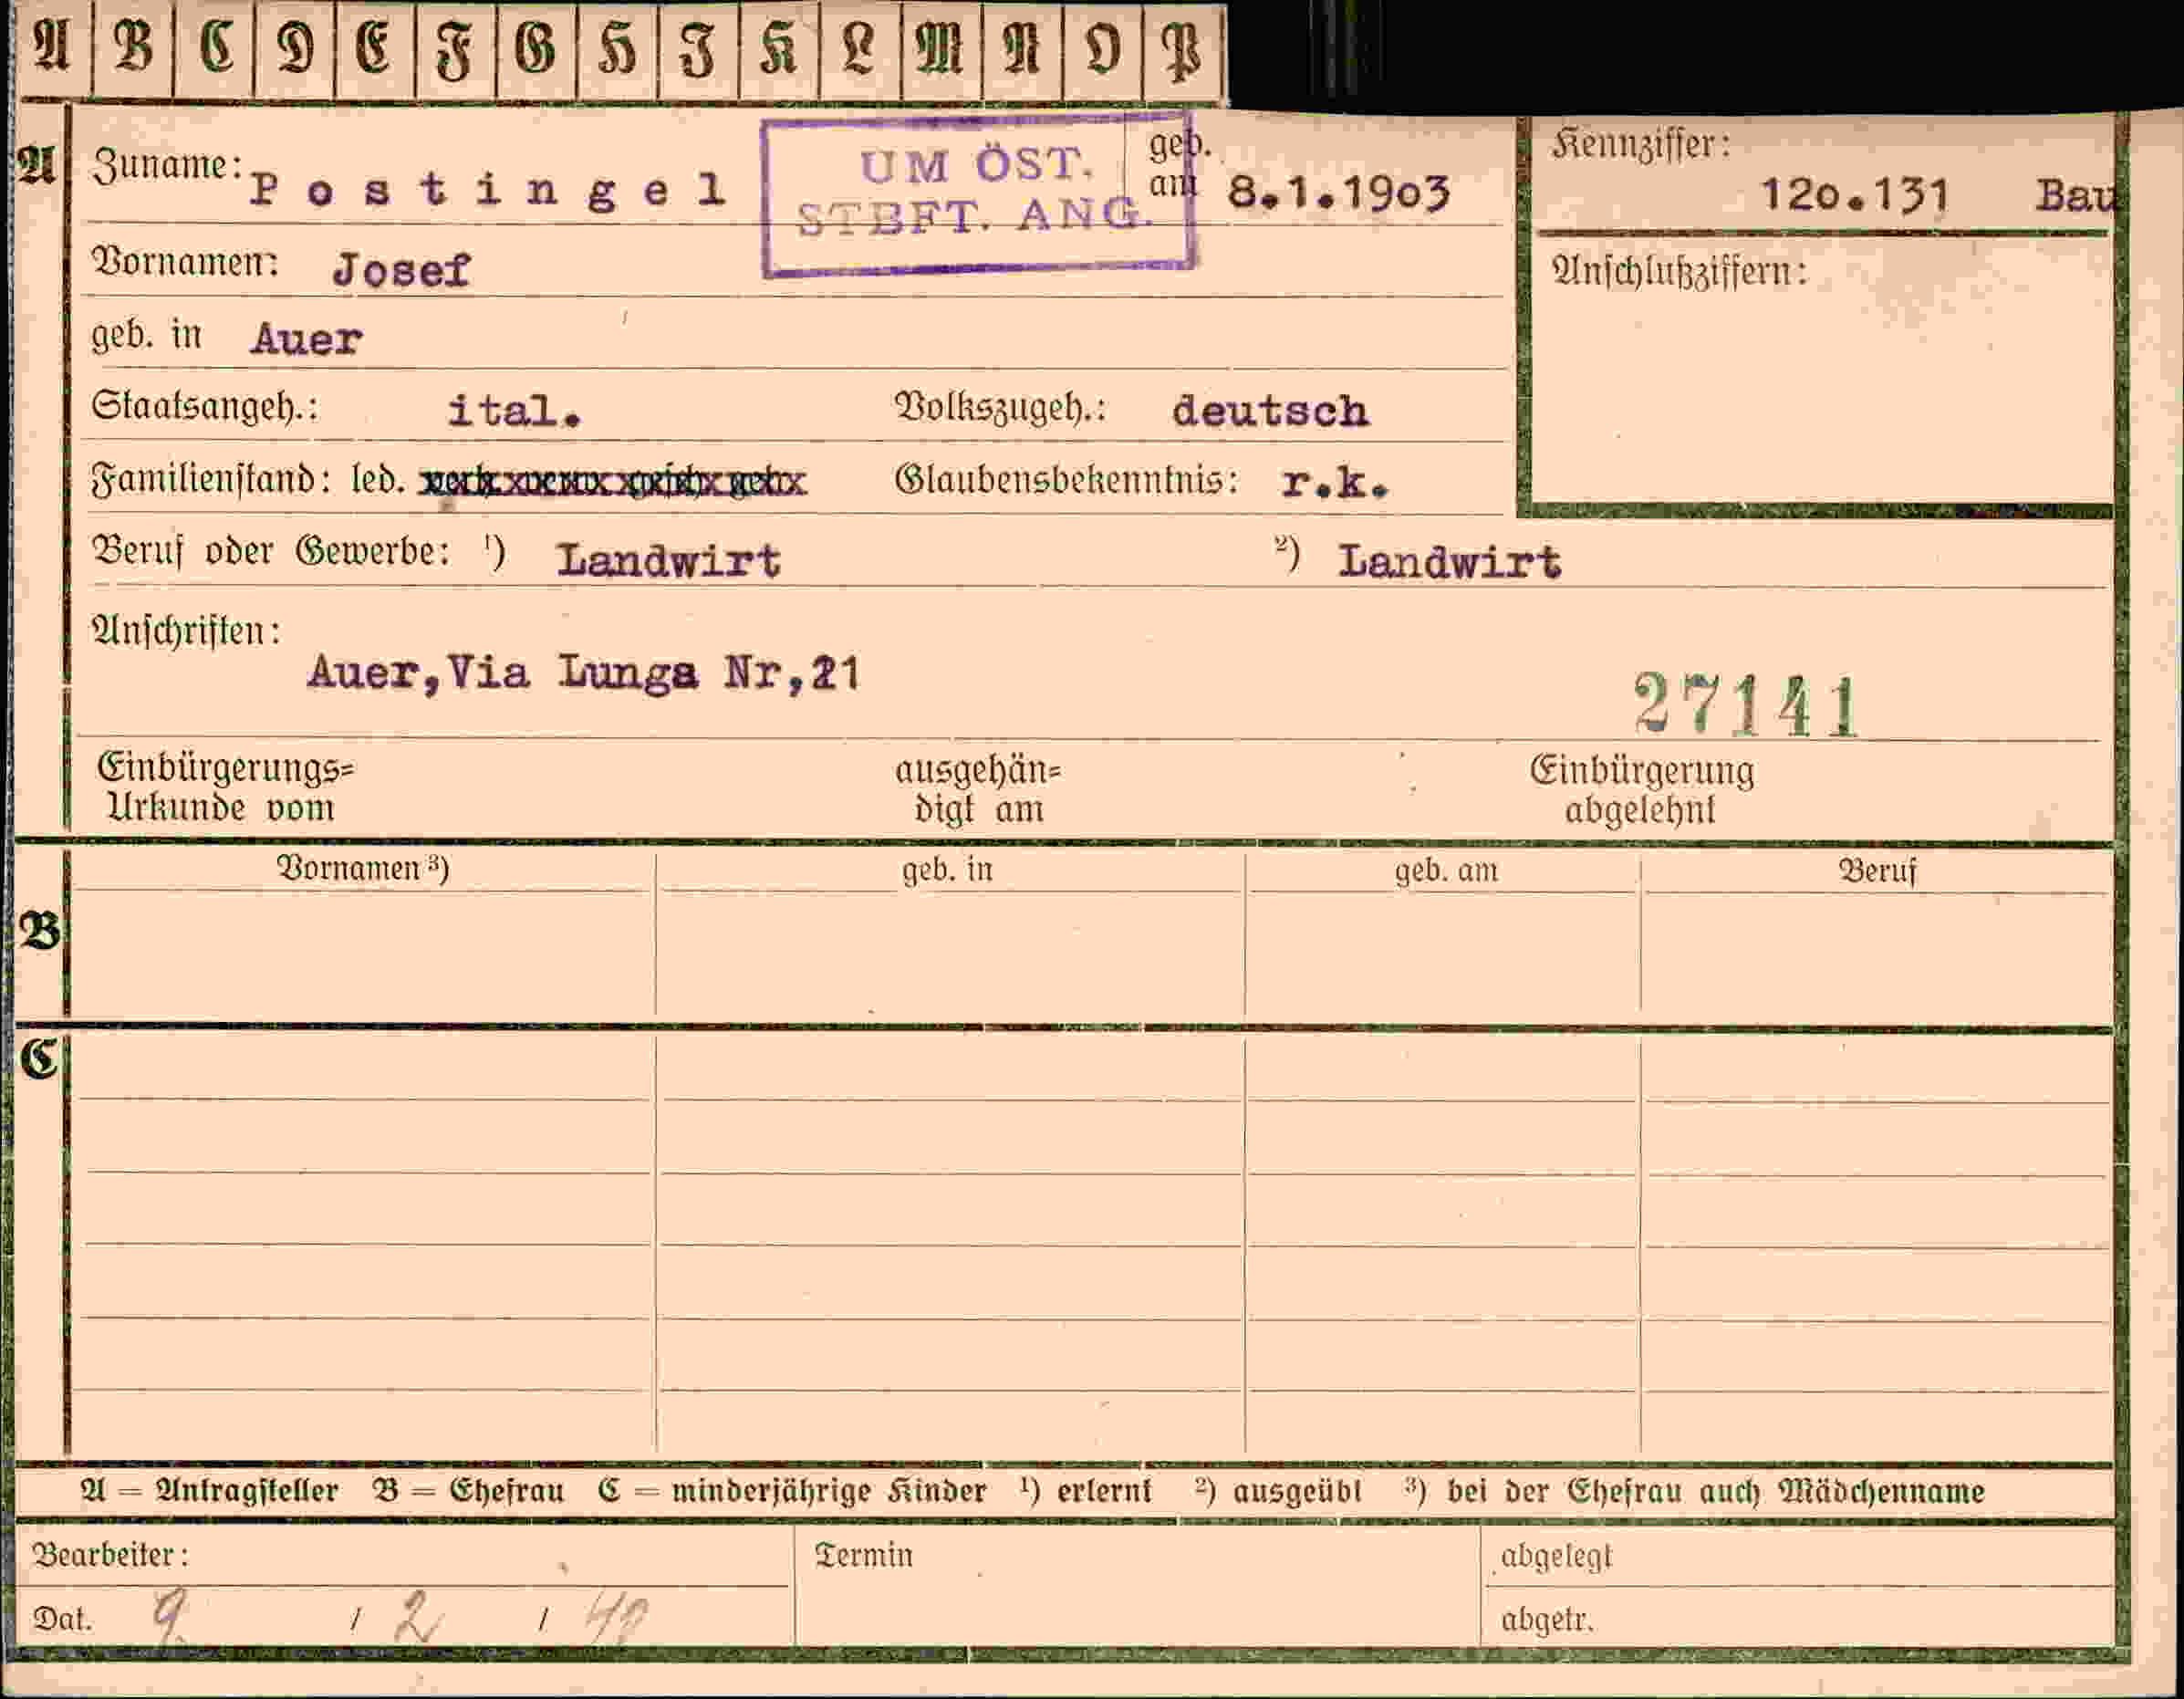The image size is (2184, 1699).
Task: Select the address 'Auer, Via Lunga Nr,21'
Action: coord(583,672)
